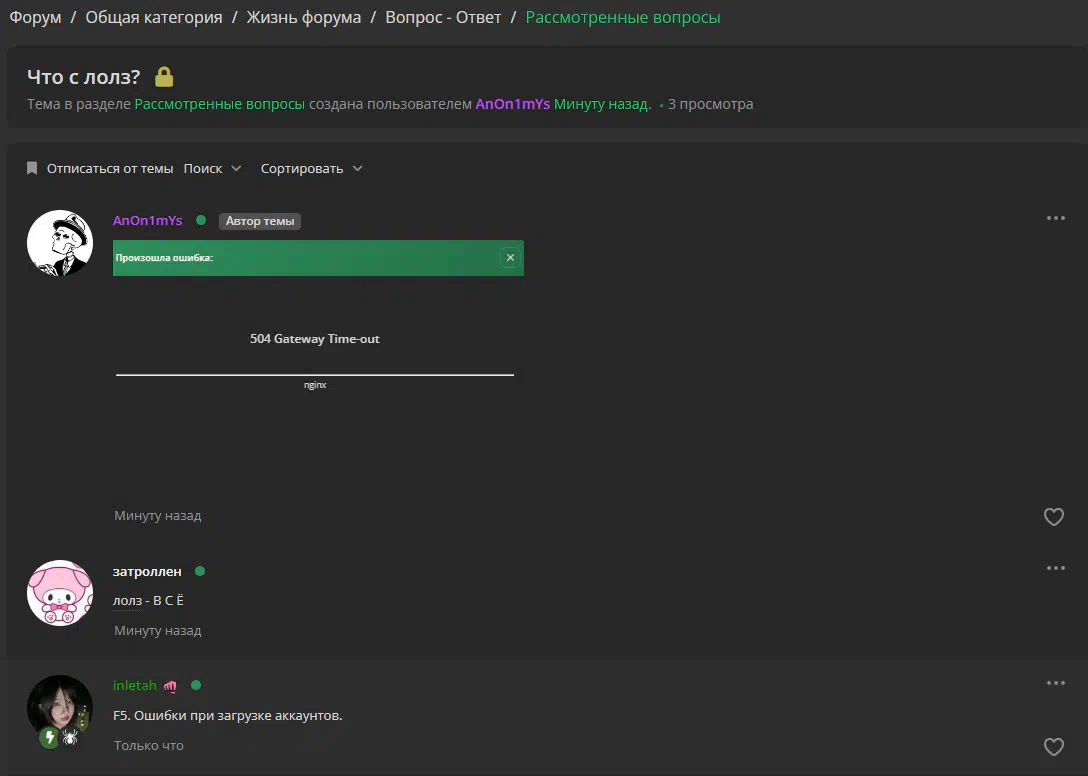
Task: Click the nginx label in error image
Action: 315,385
